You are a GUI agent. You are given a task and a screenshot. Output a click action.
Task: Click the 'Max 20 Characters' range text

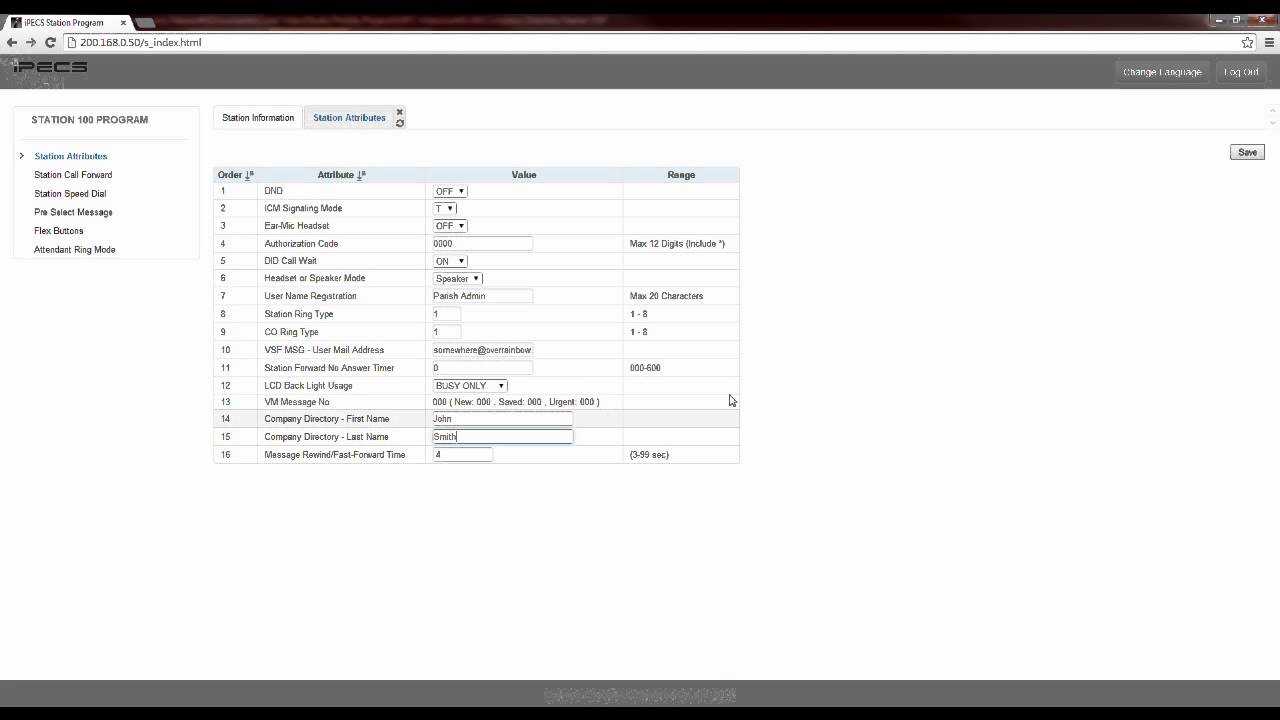pyautogui.click(x=667, y=296)
